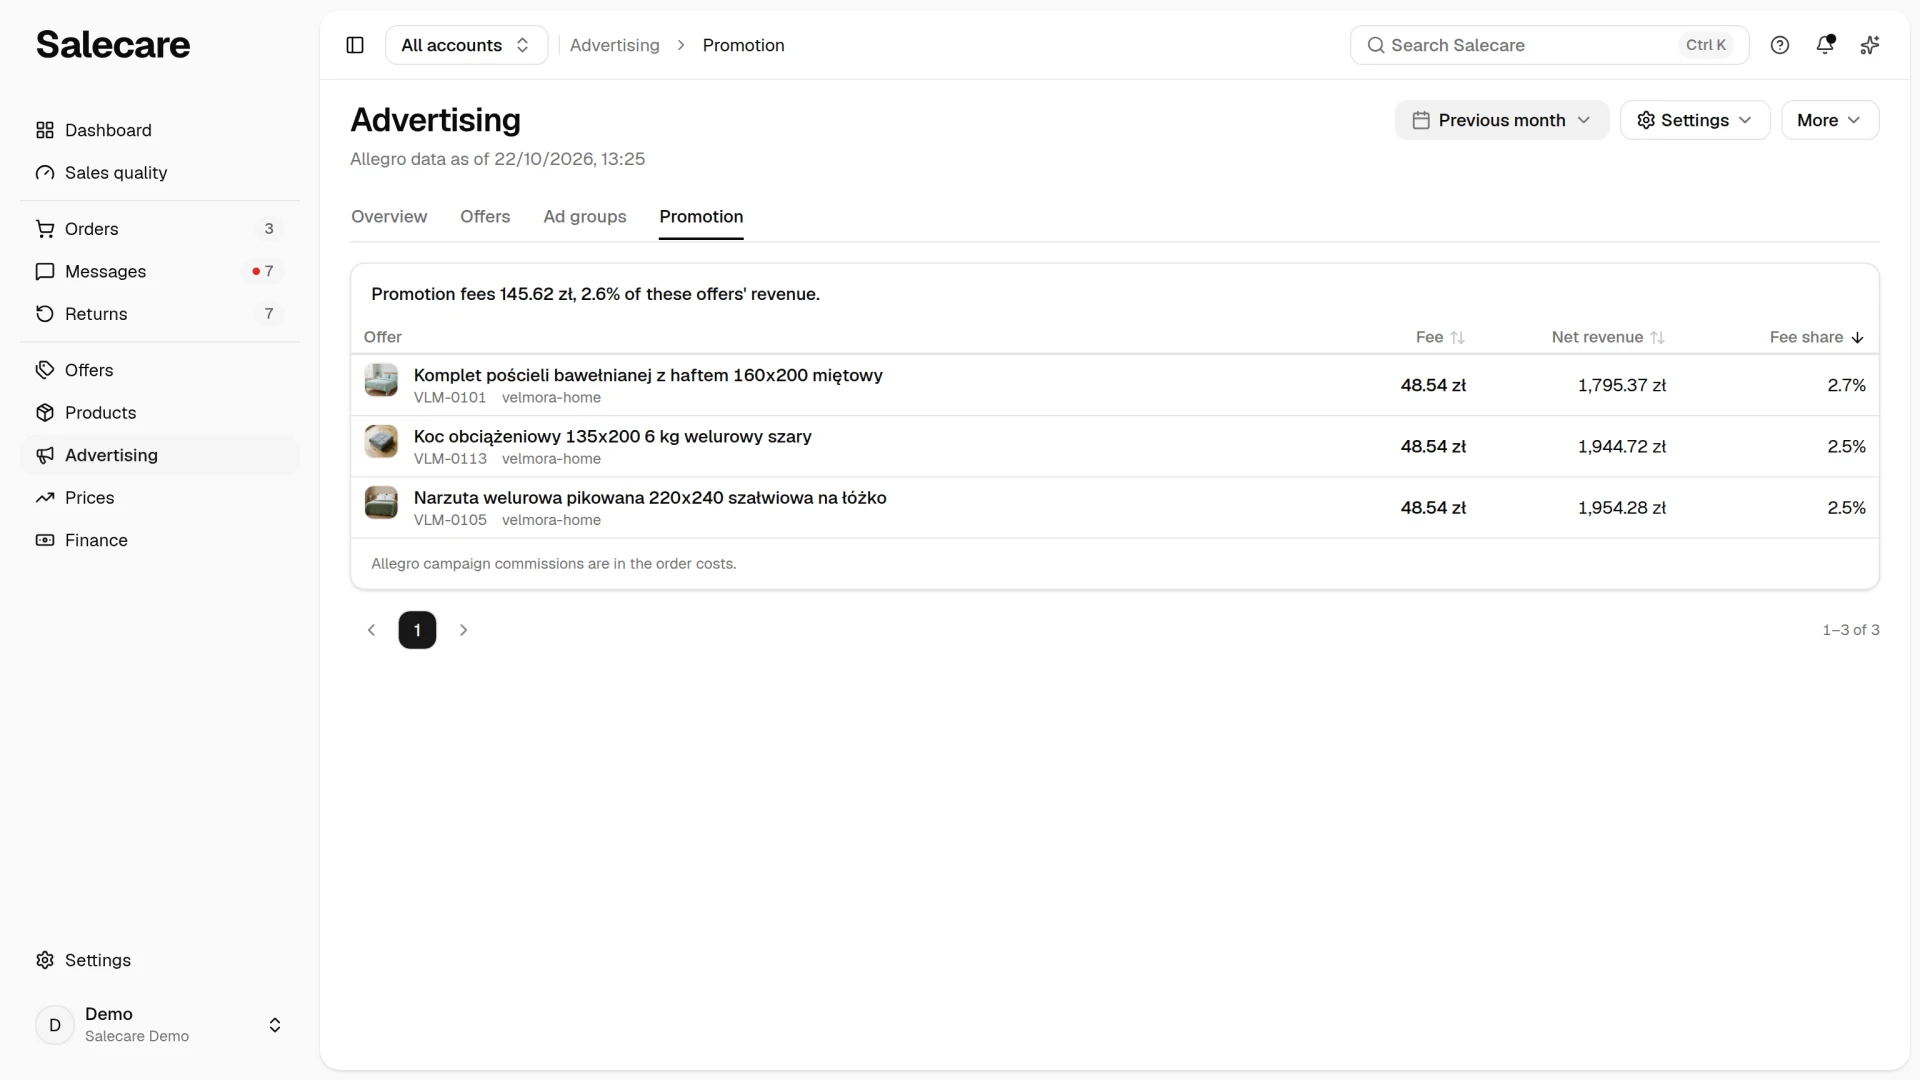Open offer Koc obciążeniowy 135x200 title

coord(613,436)
